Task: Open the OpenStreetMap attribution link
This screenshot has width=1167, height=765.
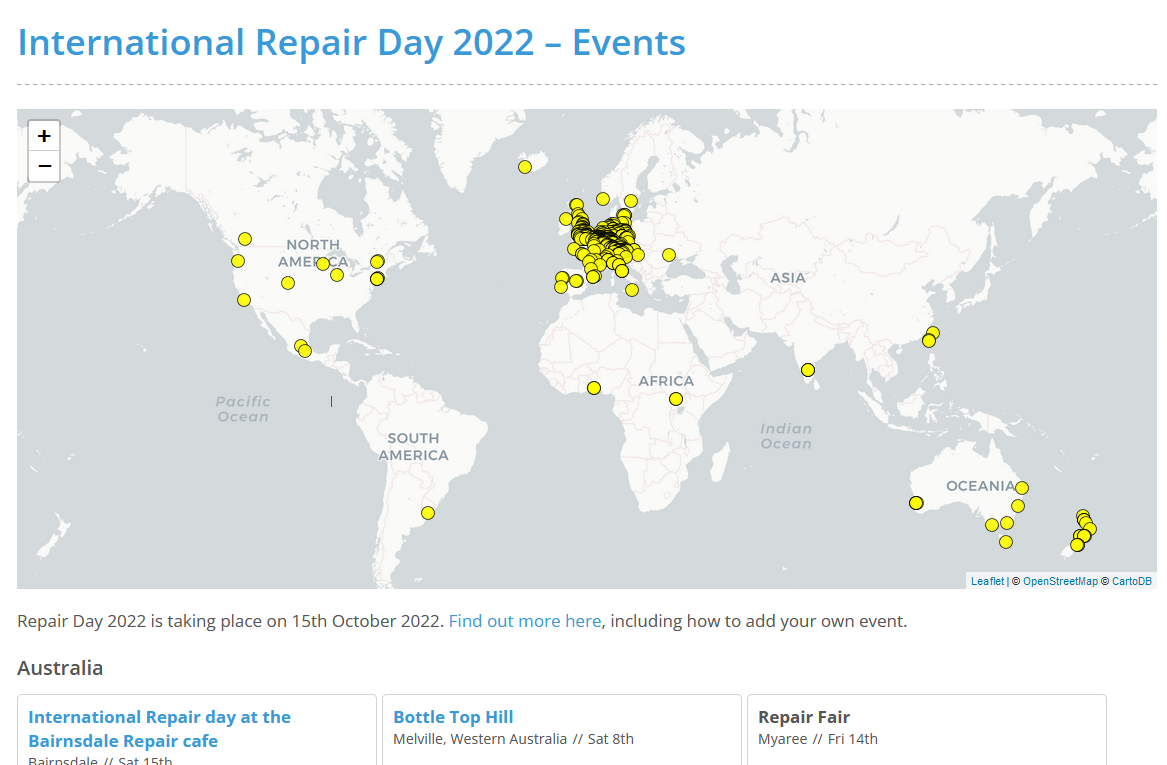Action: 1060,581
